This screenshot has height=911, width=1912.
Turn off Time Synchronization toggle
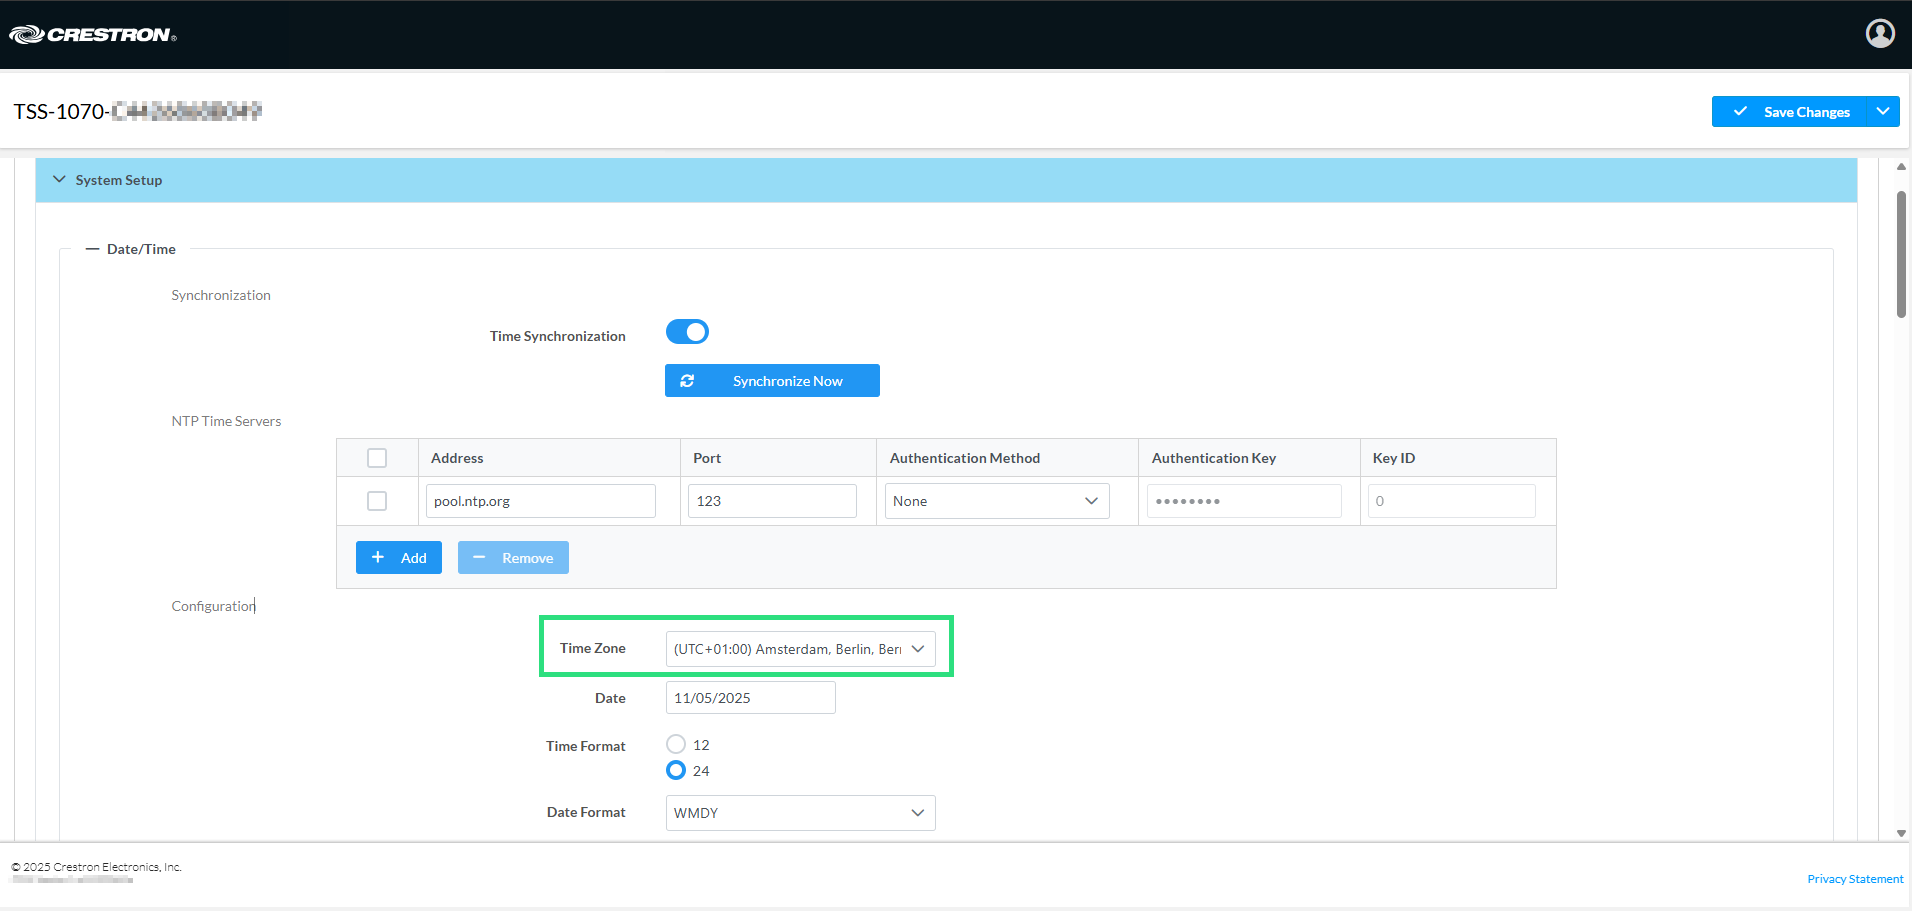(687, 332)
